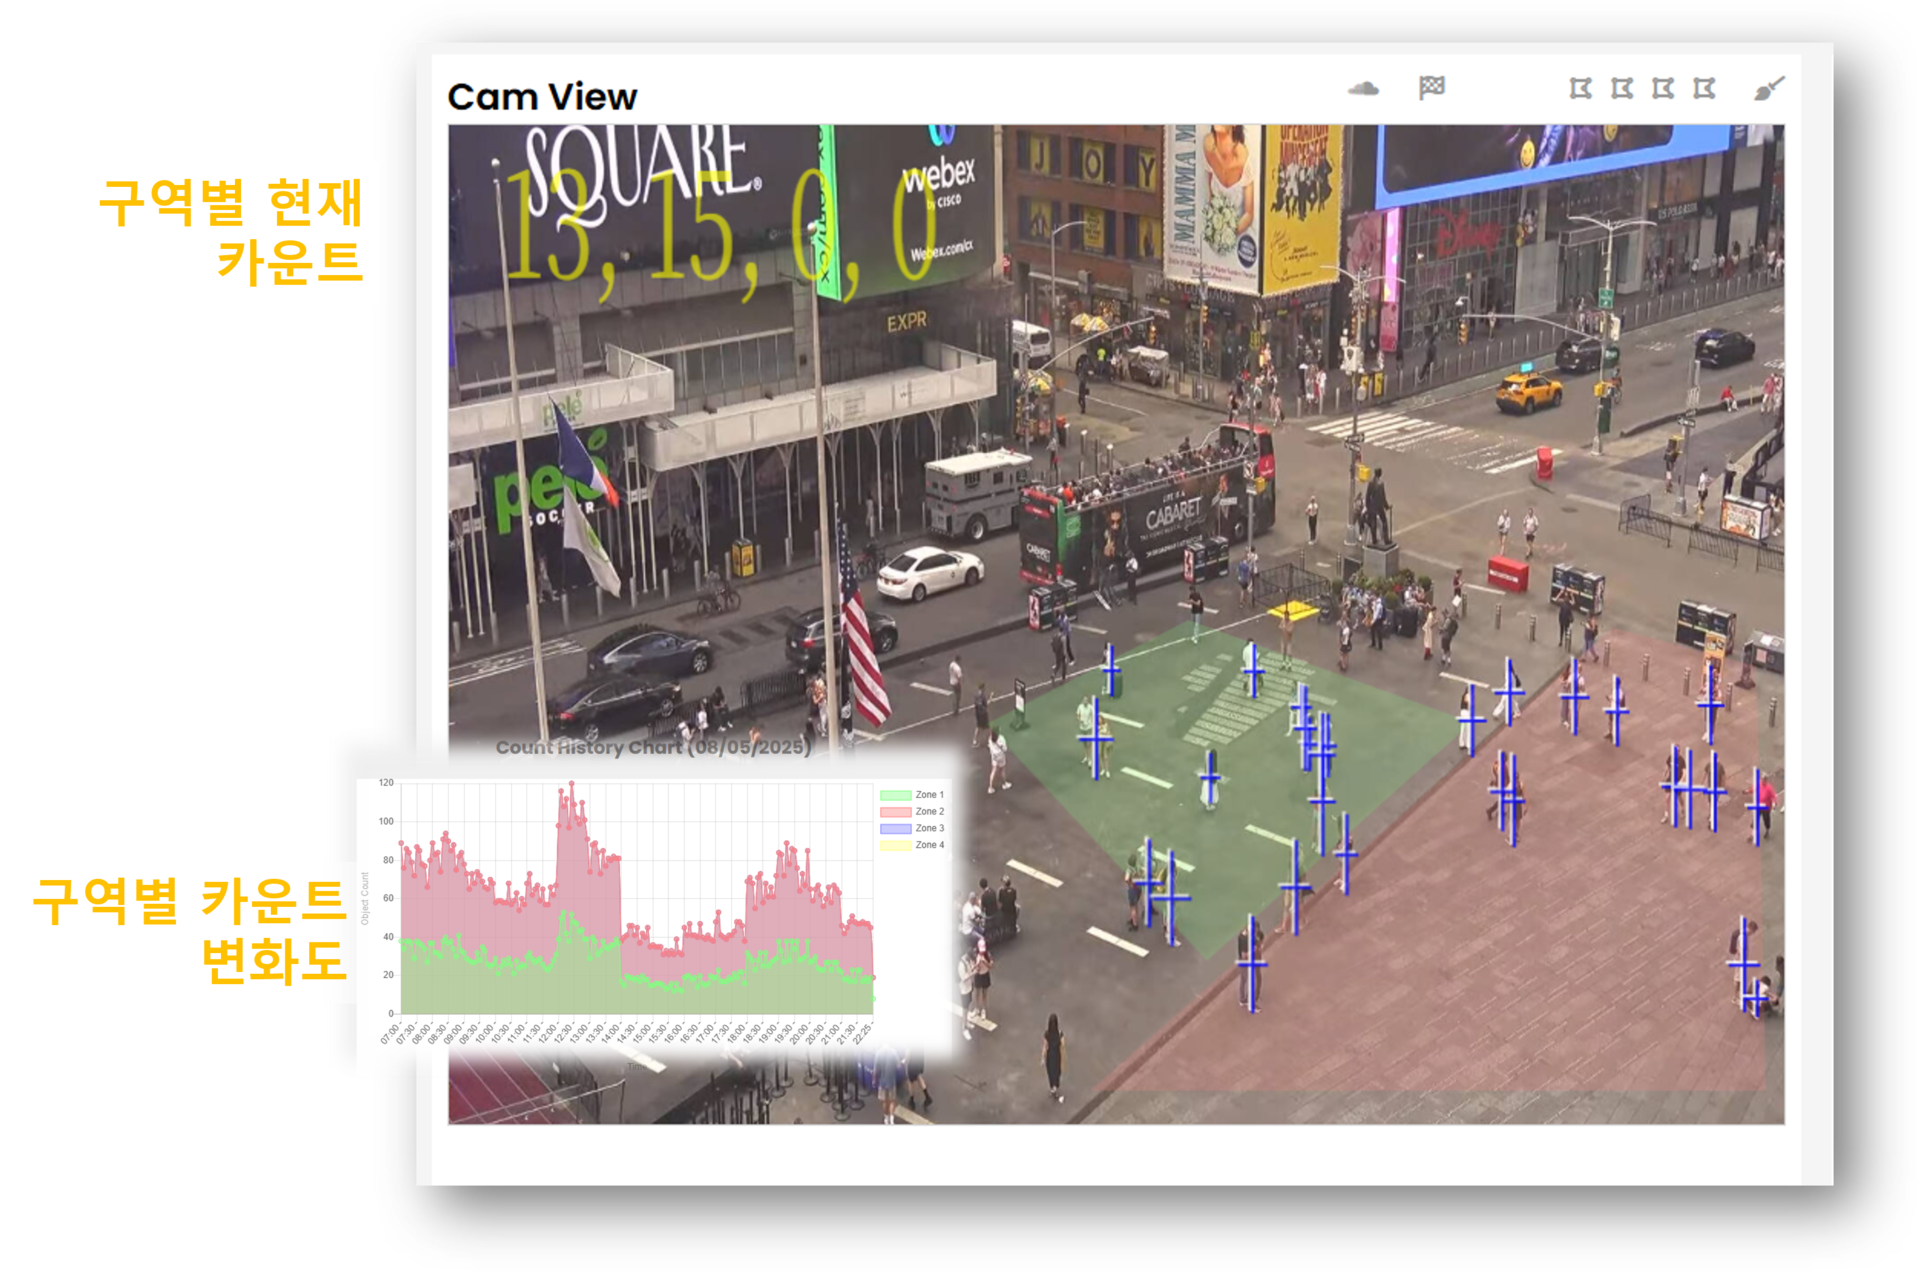Click the broom clear-zones icon
Screen dimensions: 1920x1272
point(1768,89)
